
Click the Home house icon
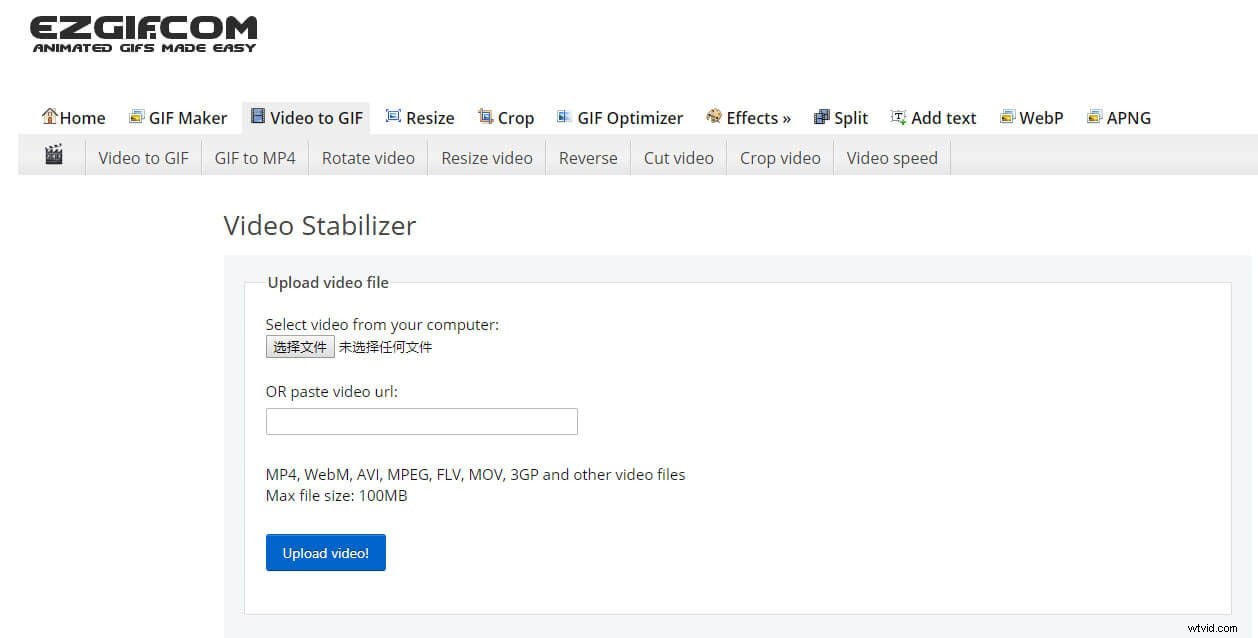[50, 116]
